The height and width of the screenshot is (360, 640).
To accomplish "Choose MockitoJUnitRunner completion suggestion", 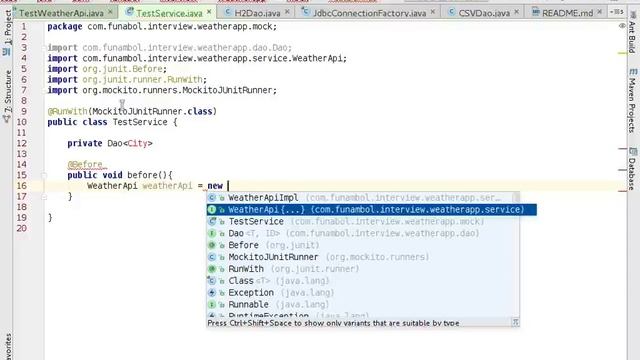I will click(x=363, y=257).
